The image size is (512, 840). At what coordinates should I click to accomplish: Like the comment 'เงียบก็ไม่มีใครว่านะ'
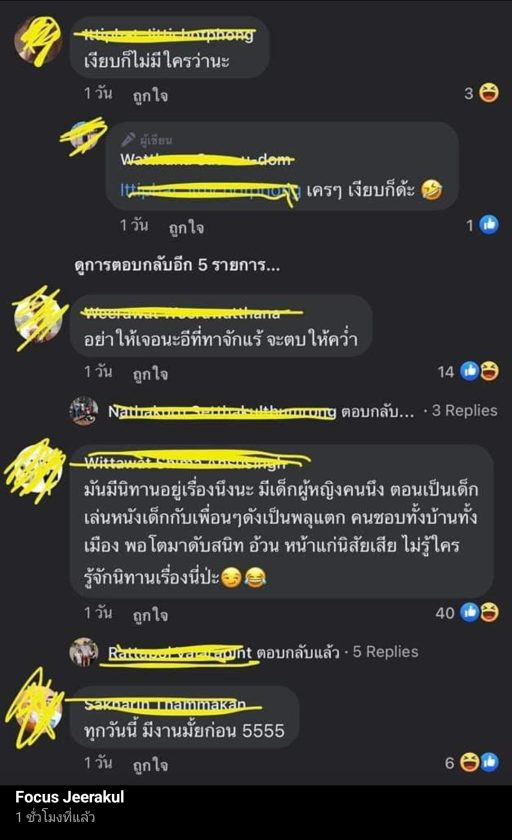(x=150, y=96)
